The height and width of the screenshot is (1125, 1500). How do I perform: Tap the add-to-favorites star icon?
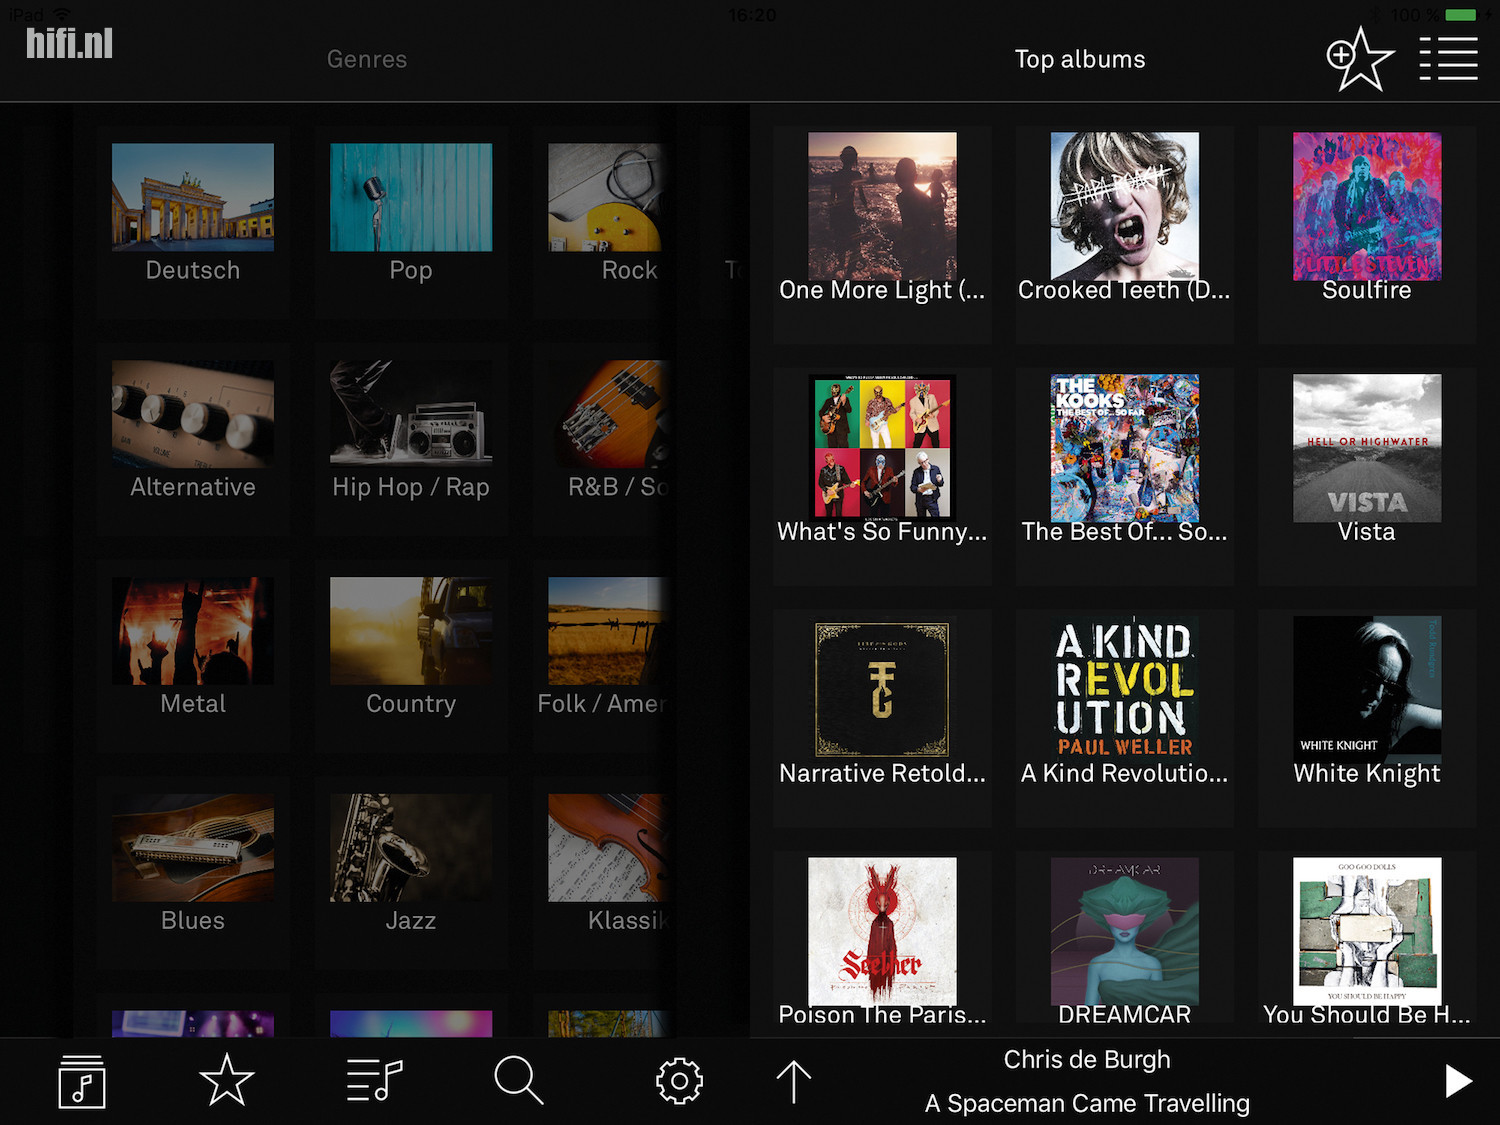pyautogui.click(x=1359, y=59)
